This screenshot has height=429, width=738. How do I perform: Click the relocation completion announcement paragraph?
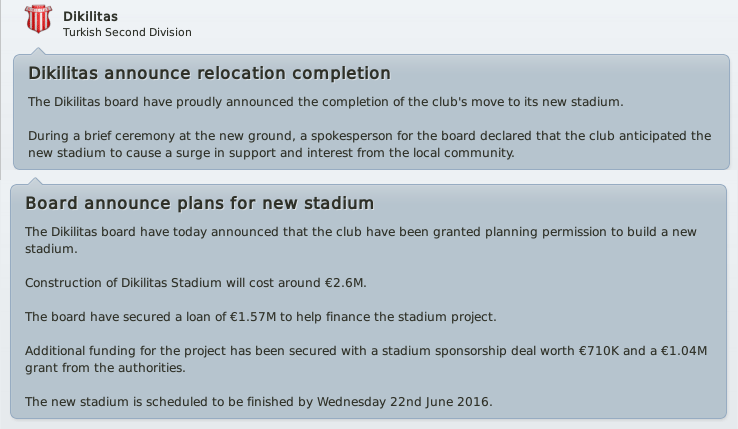(326, 102)
